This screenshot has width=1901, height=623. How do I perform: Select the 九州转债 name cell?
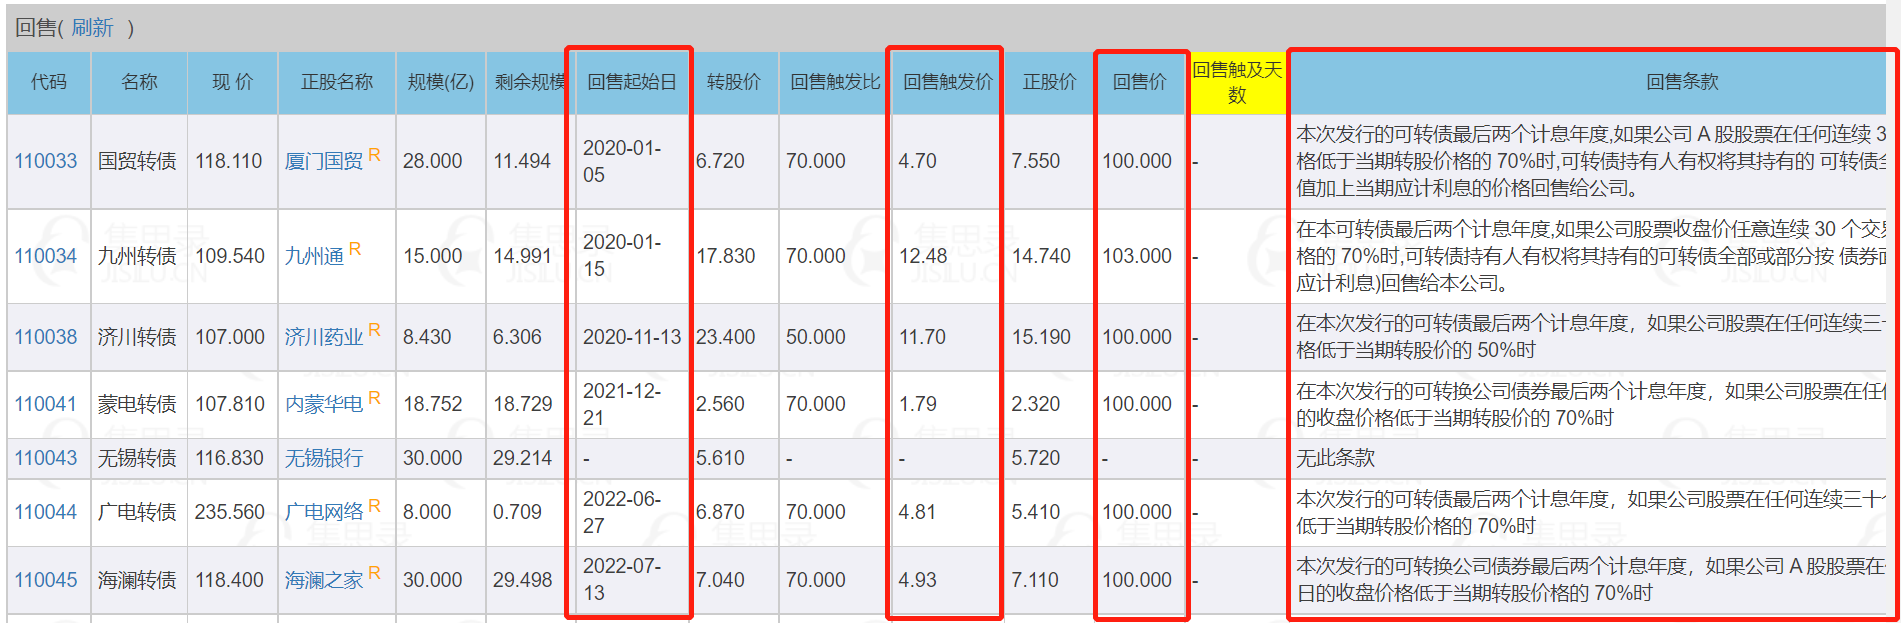pyautogui.click(x=137, y=256)
